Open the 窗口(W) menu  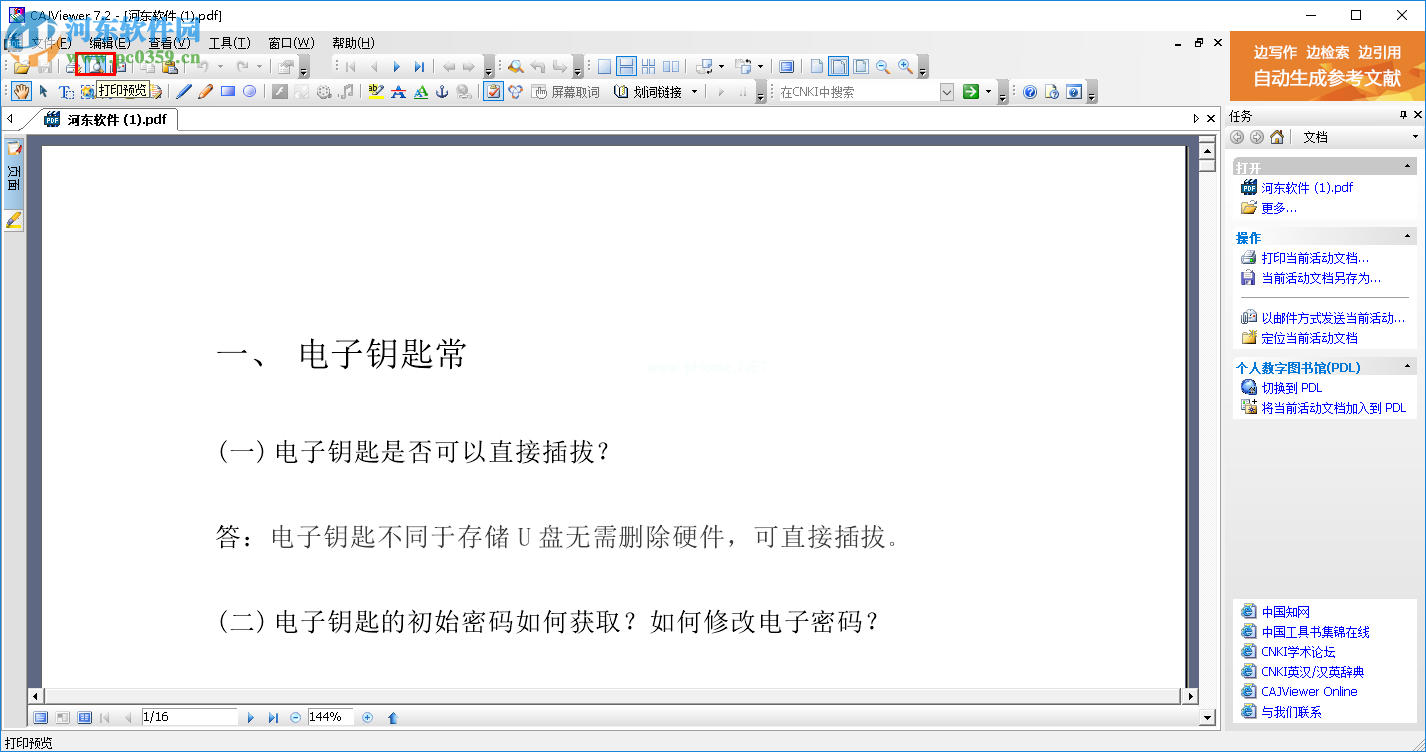coord(291,43)
